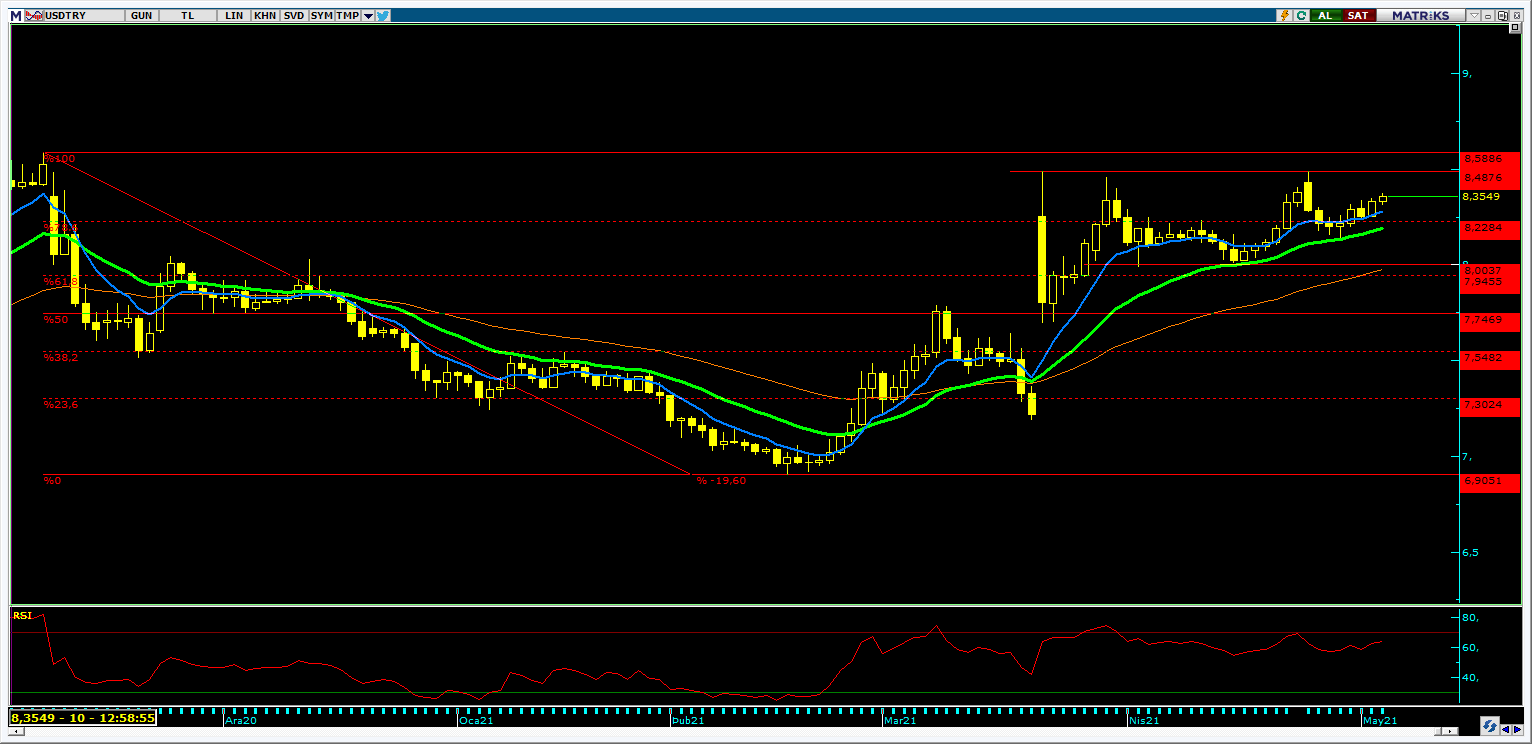The height and width of the screenshot is (744, 1532).
Task: Open the TMP template menu
Action: tap(347, 16)
